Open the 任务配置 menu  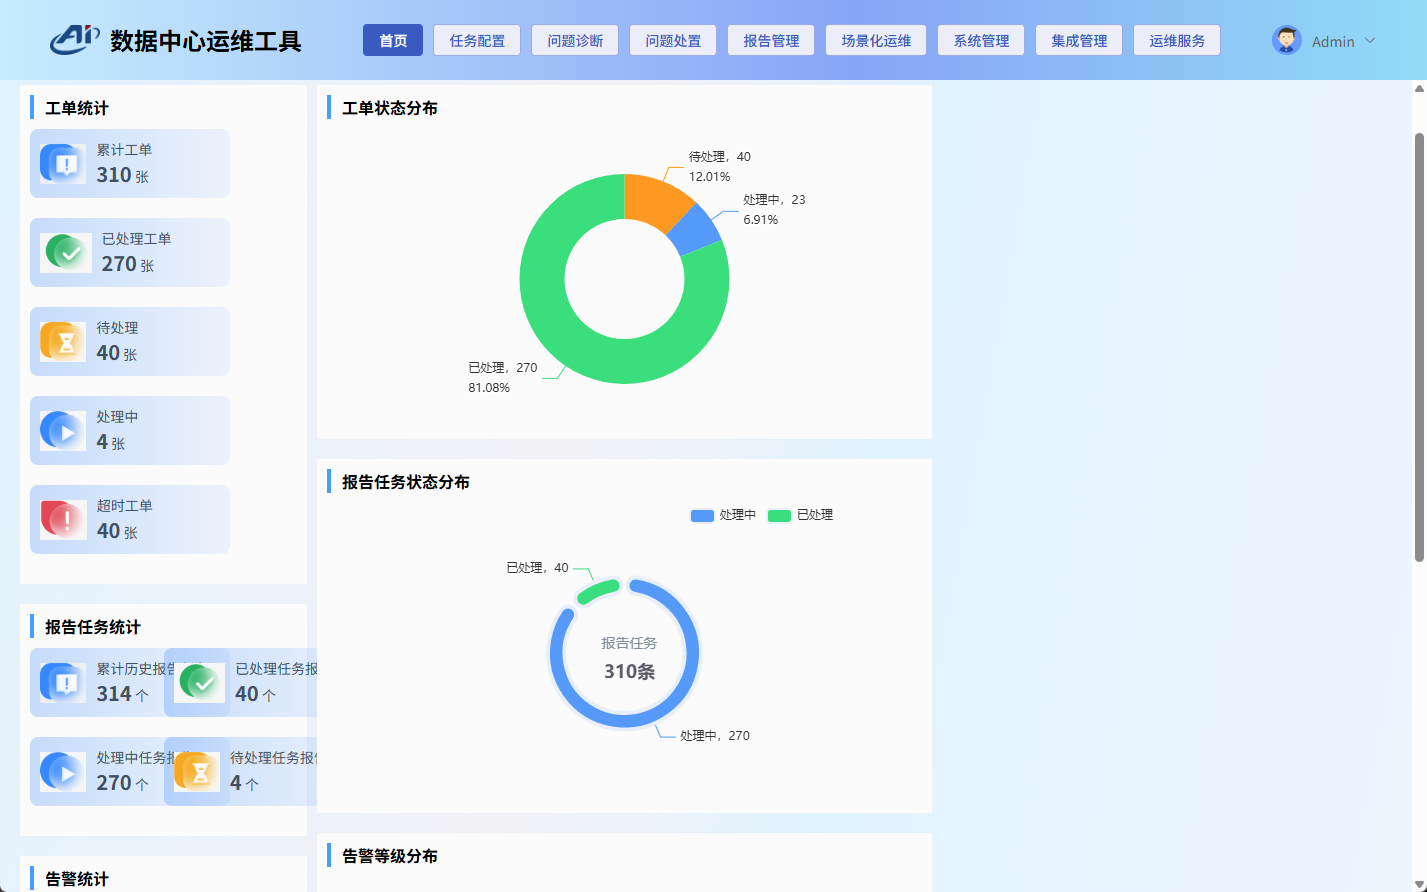[477, 40]
